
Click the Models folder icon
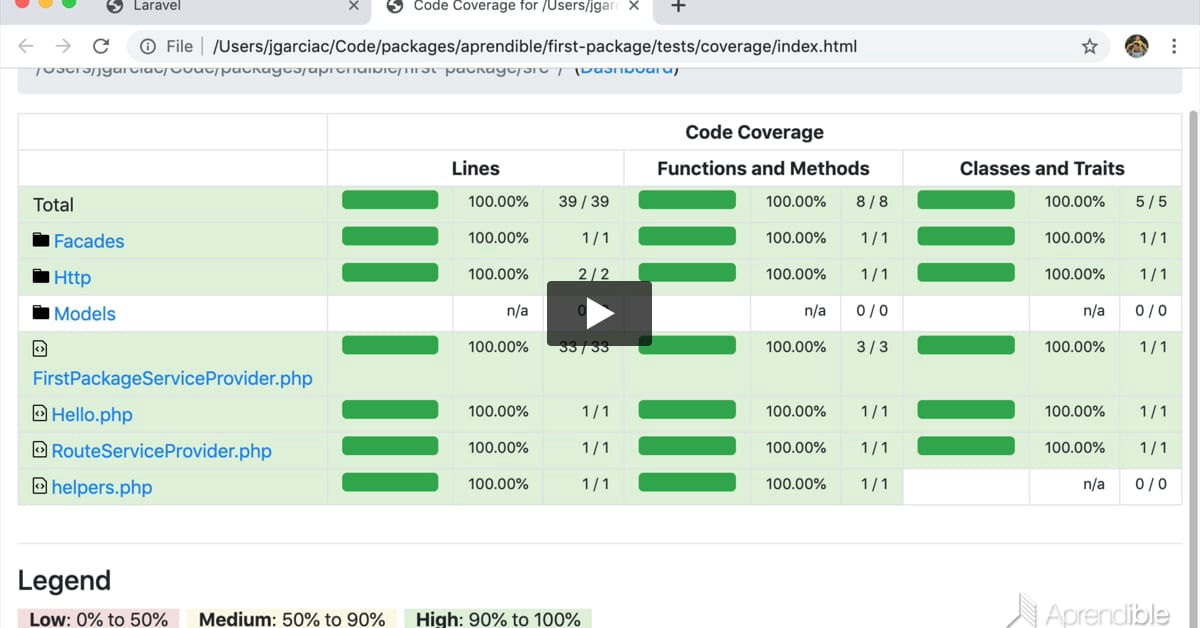[41, 312]
